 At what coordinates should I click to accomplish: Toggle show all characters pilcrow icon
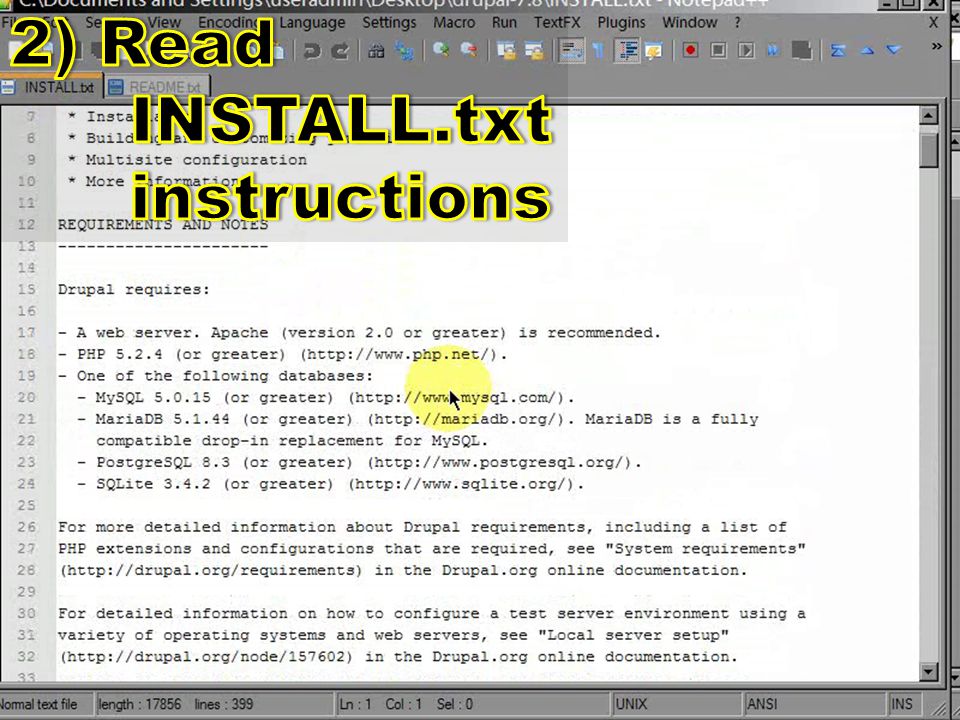pyautogui.click(x=599, y=51)
